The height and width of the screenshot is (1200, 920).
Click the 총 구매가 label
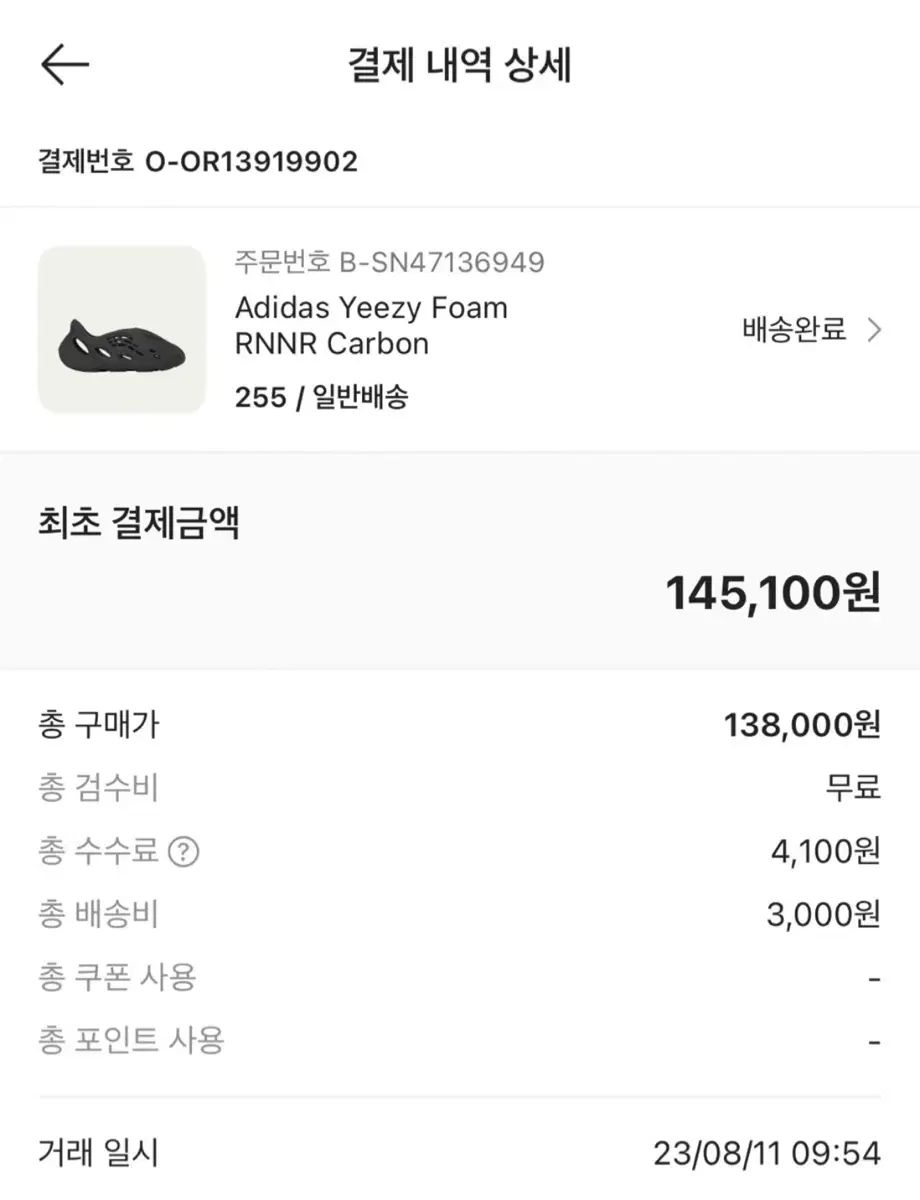pyautogui.click(x=98, y=725)
